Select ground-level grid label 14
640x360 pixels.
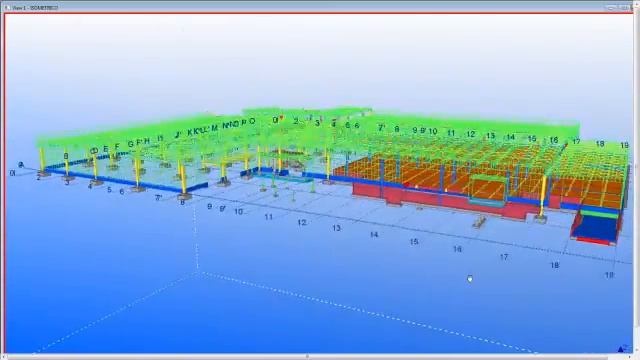click(x=374, y=234)
